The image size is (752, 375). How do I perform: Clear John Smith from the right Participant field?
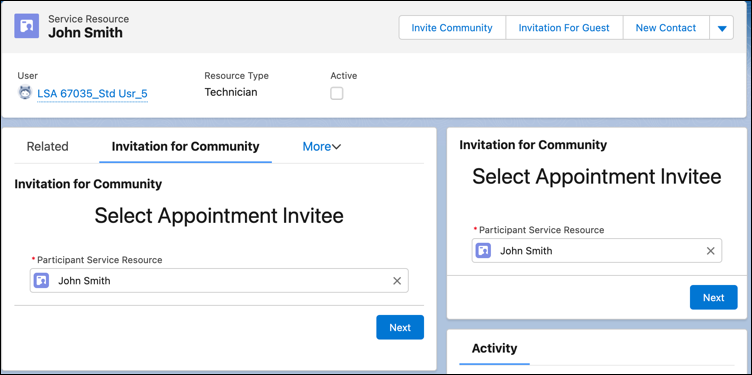click(710, 251)
